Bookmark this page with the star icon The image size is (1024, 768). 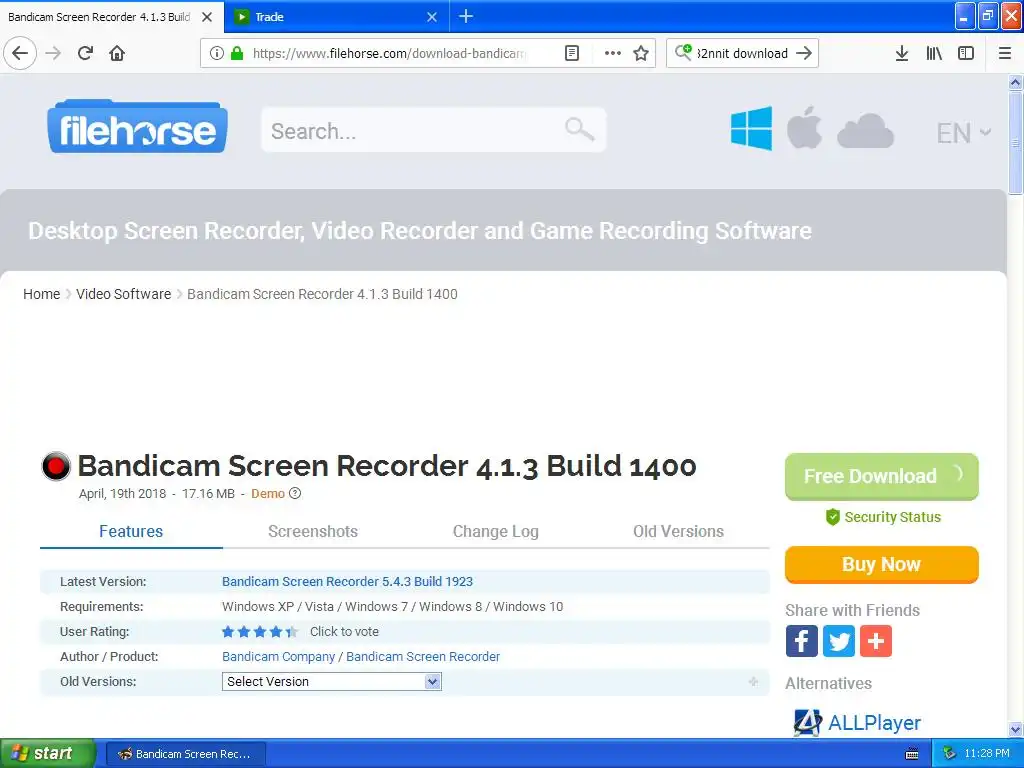[x=641, y=53]
